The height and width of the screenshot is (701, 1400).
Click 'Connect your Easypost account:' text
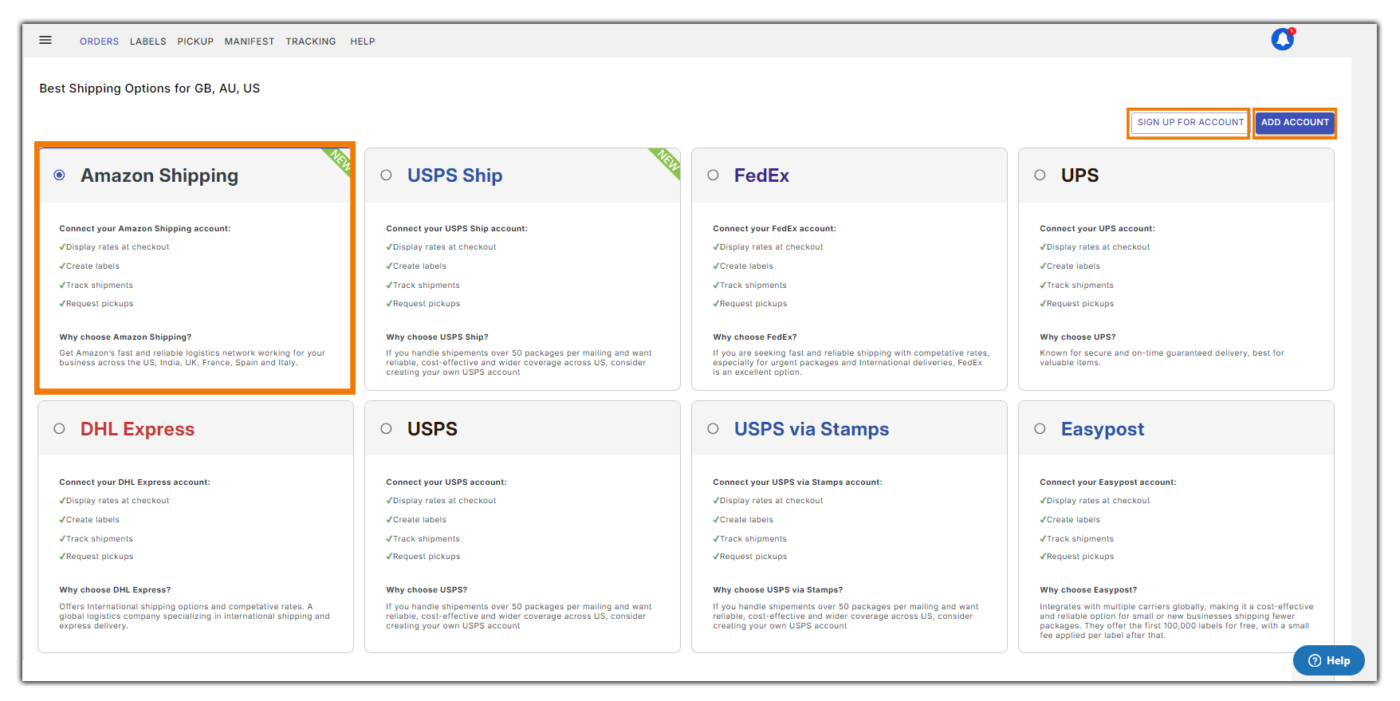tap(1108, 482)
